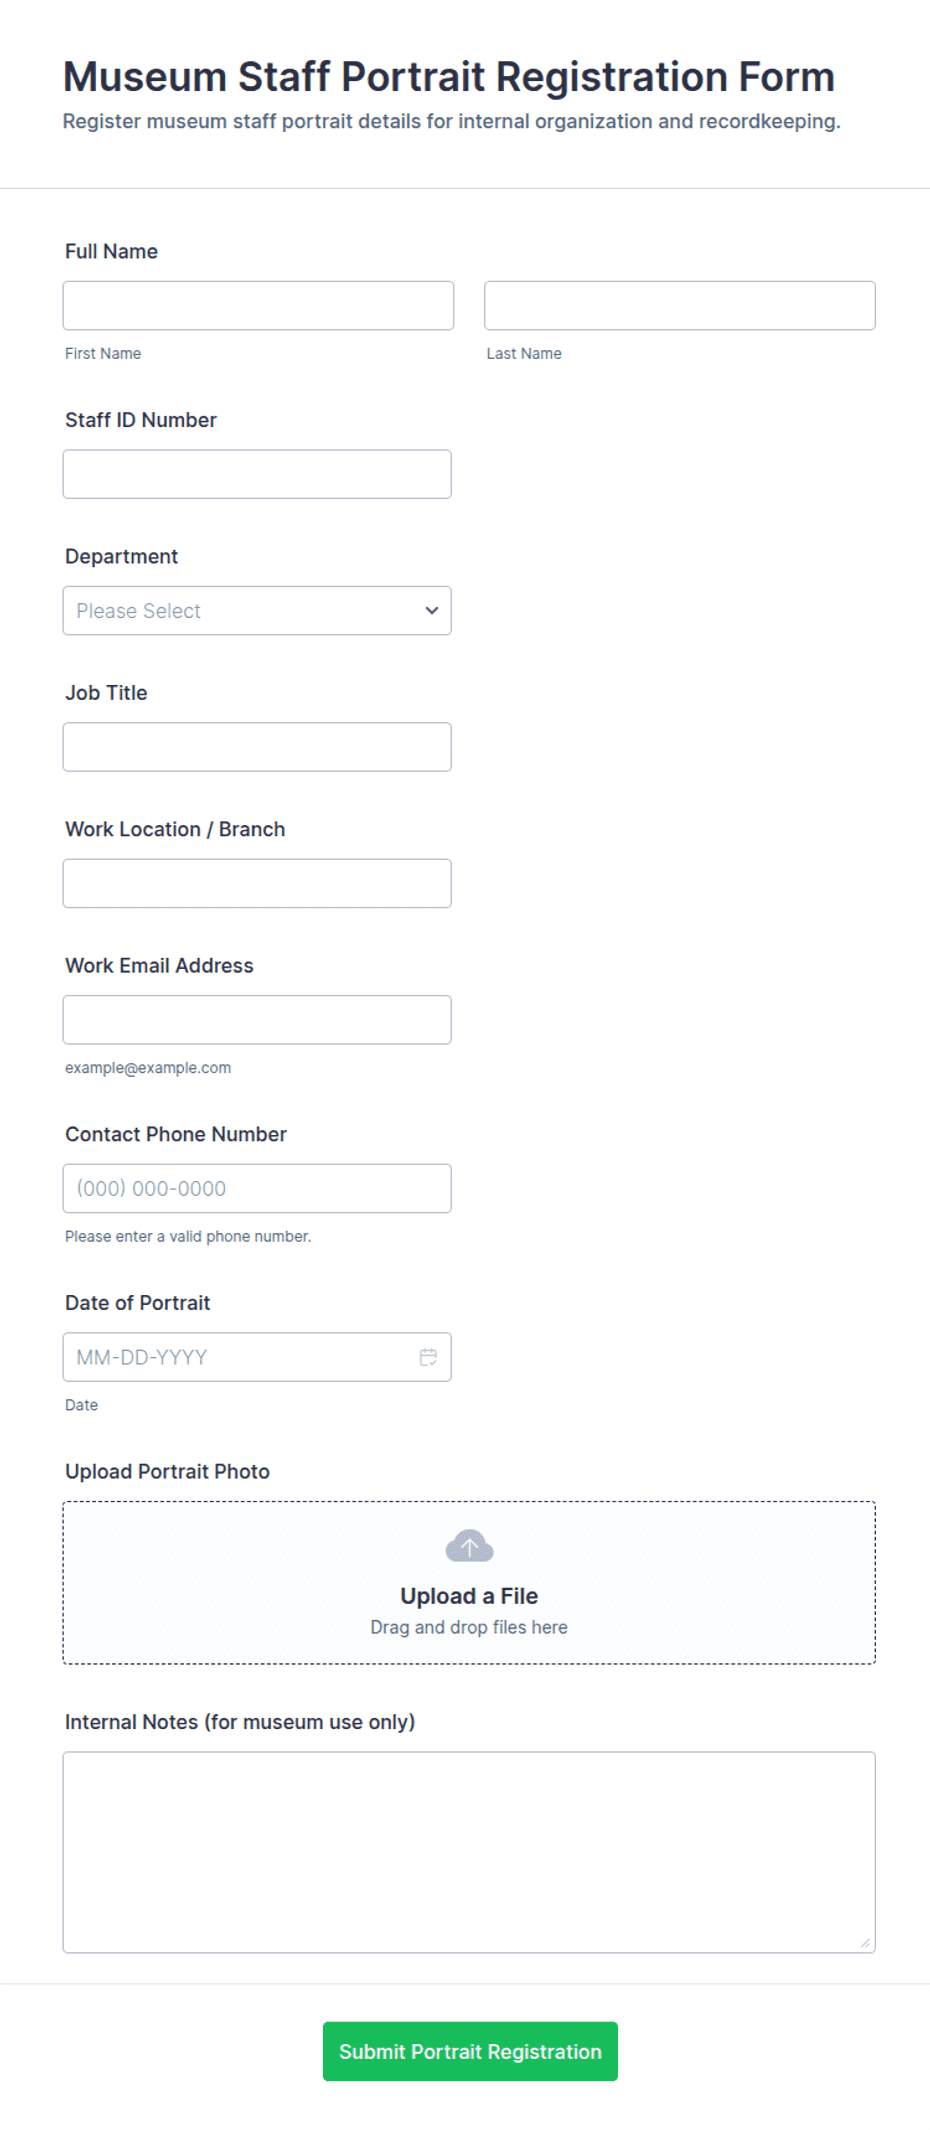
Task: Click the cloud upload icon
Action: [x=469, y=1546]
